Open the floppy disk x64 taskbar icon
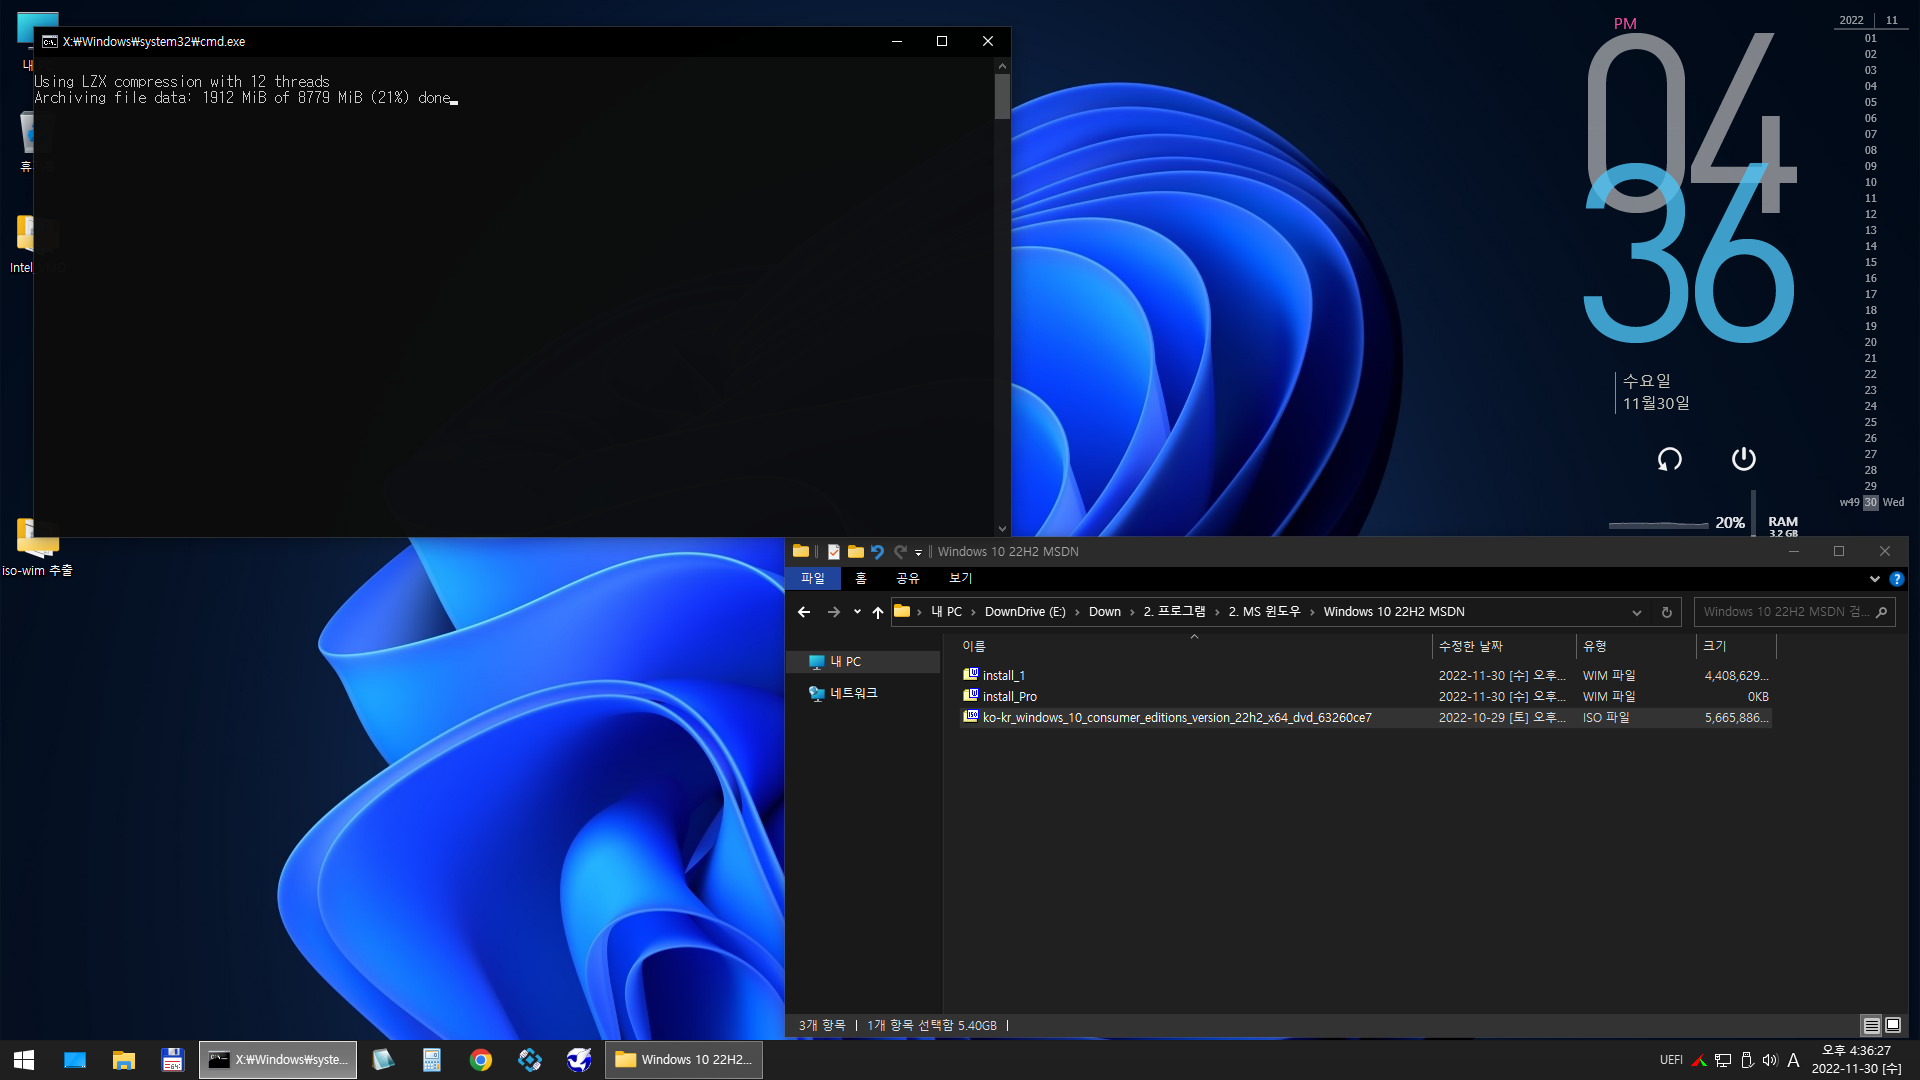This screenshot has height=1080, width=1920. (173, 1059)
